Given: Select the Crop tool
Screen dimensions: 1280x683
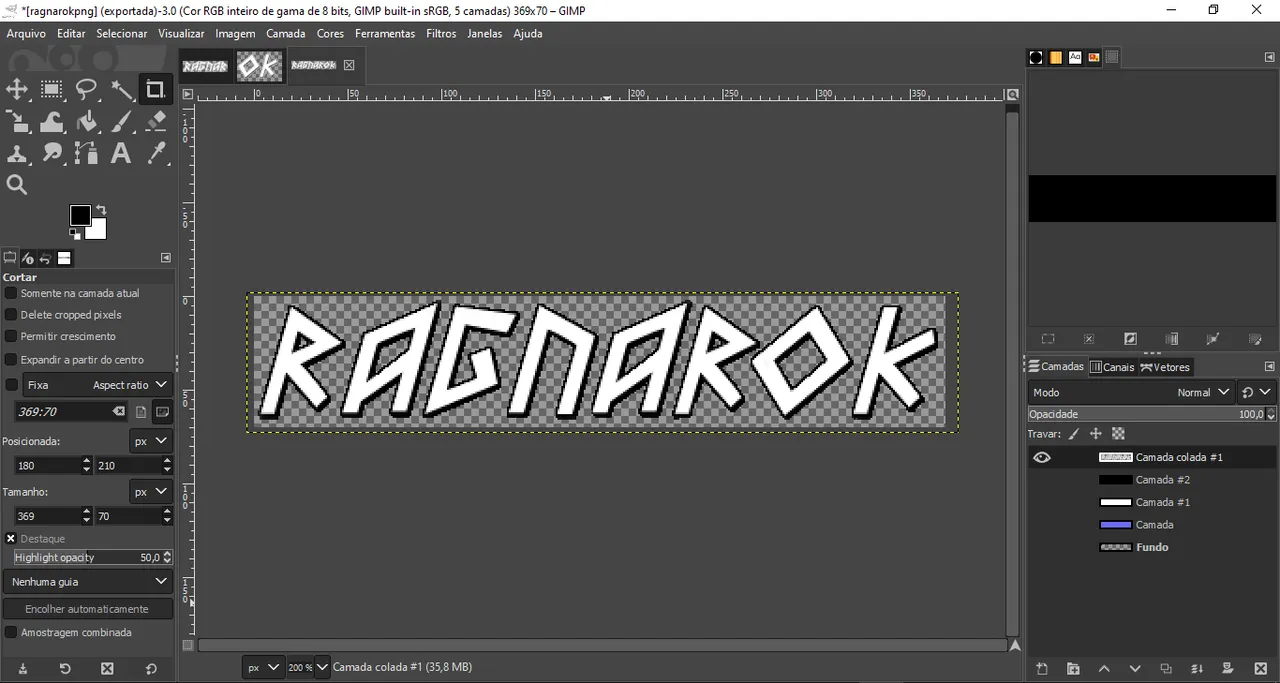Looking at the screenshot, I should point(156,90).
